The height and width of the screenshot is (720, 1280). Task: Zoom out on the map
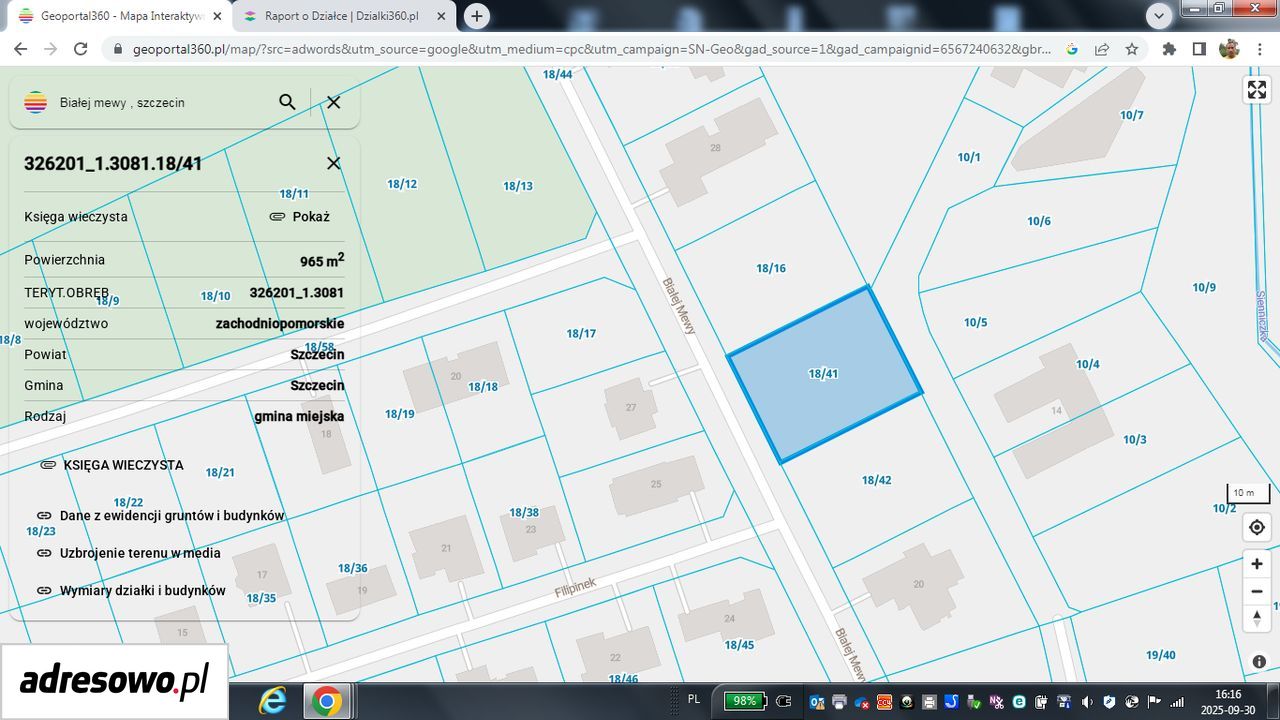(1257, 591)
